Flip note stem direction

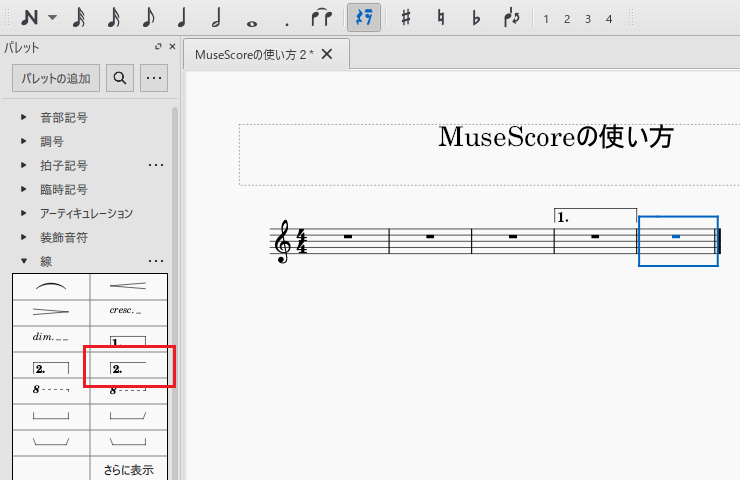tap(512, 18)
